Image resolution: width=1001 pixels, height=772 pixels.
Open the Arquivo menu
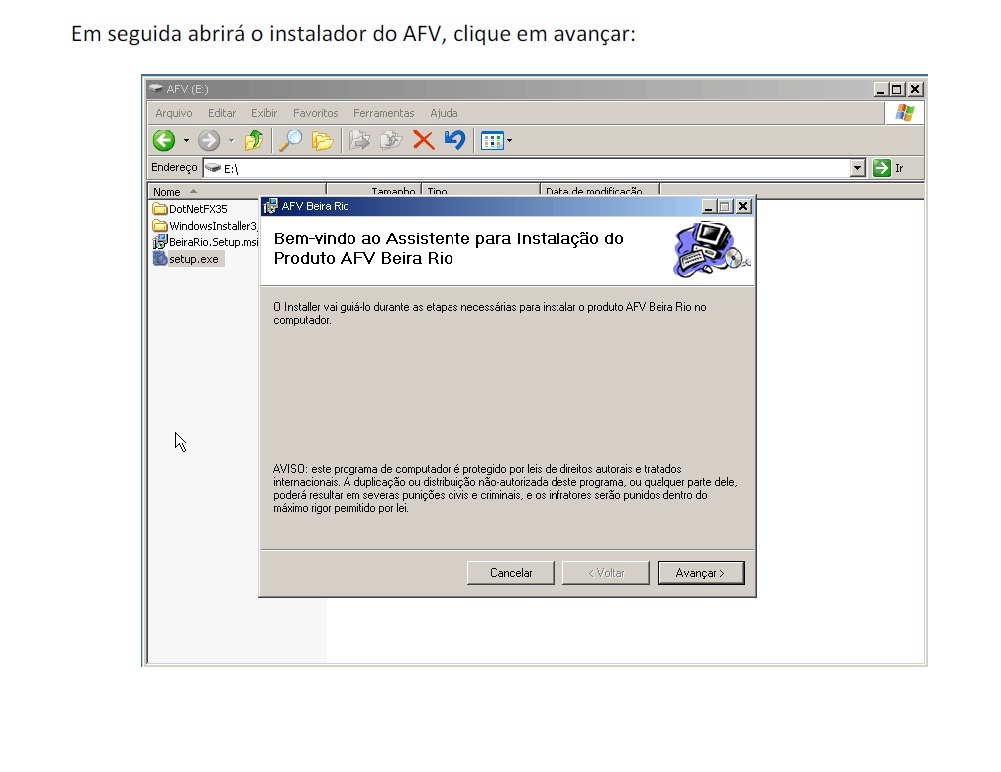(174, 113)
